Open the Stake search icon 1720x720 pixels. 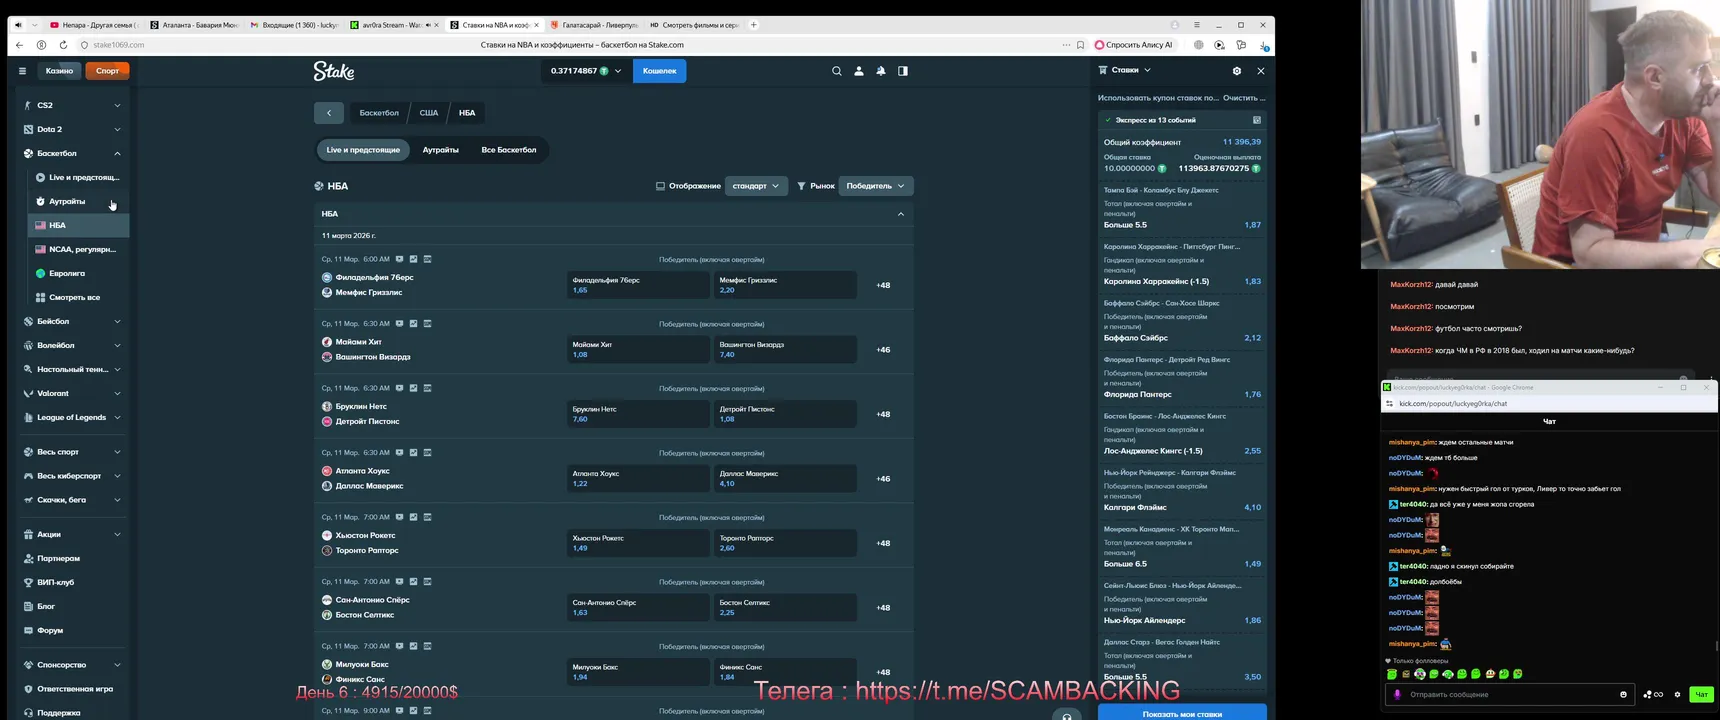(837, 71)
